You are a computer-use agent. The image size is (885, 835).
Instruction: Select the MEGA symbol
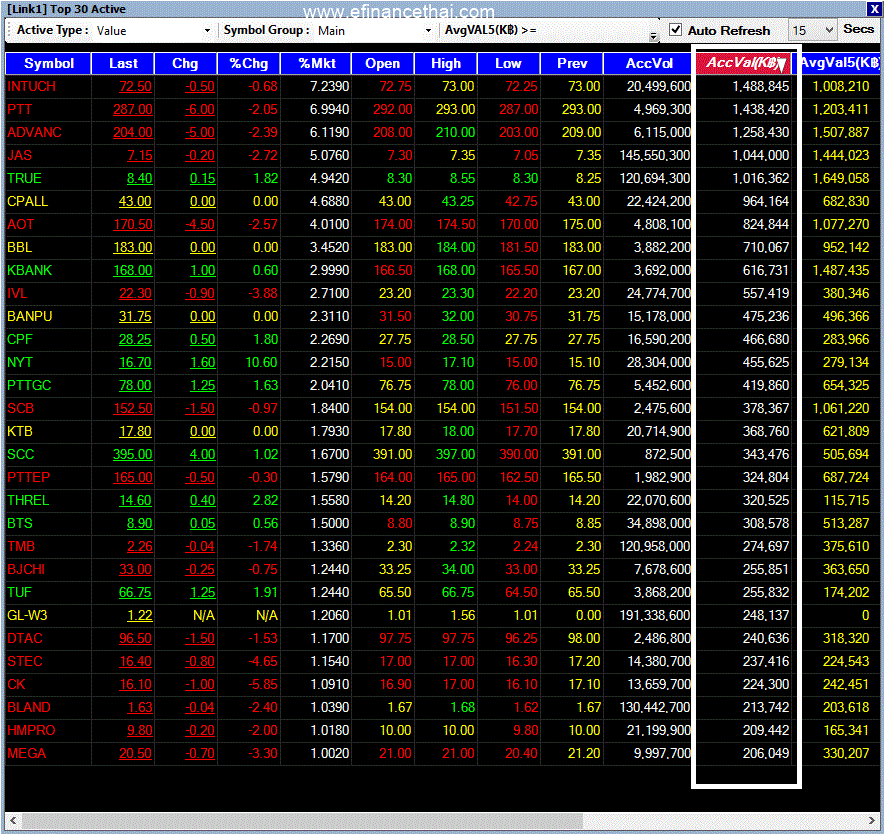pos(27,754)
